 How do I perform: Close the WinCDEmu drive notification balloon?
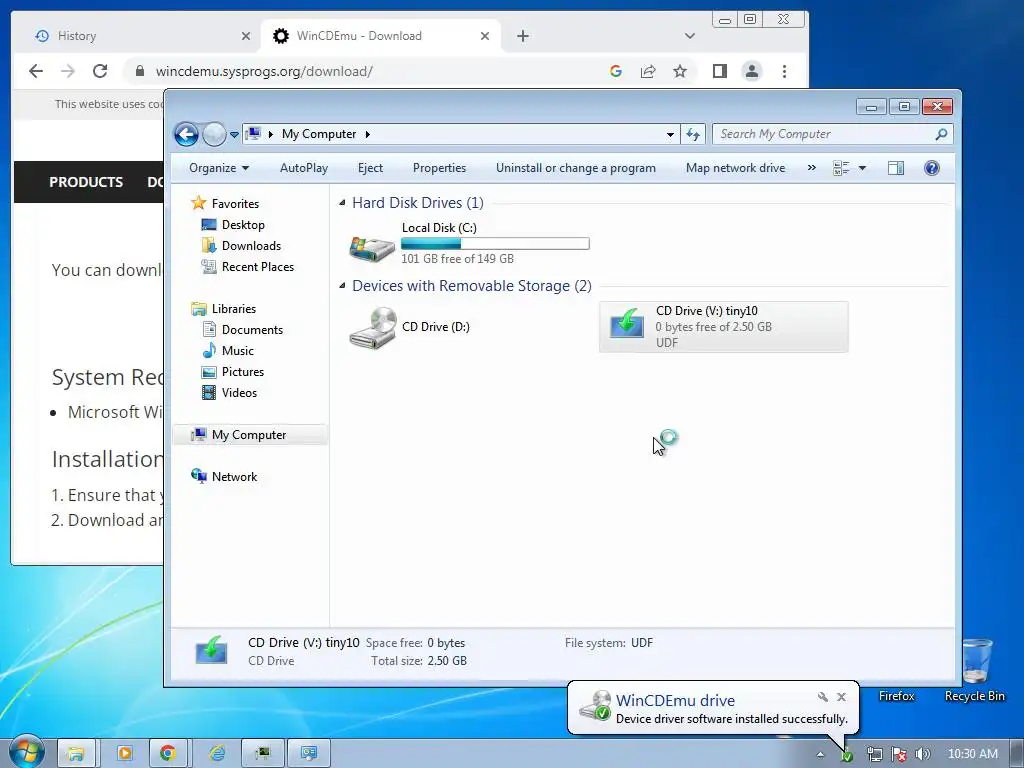pos(842,697)
